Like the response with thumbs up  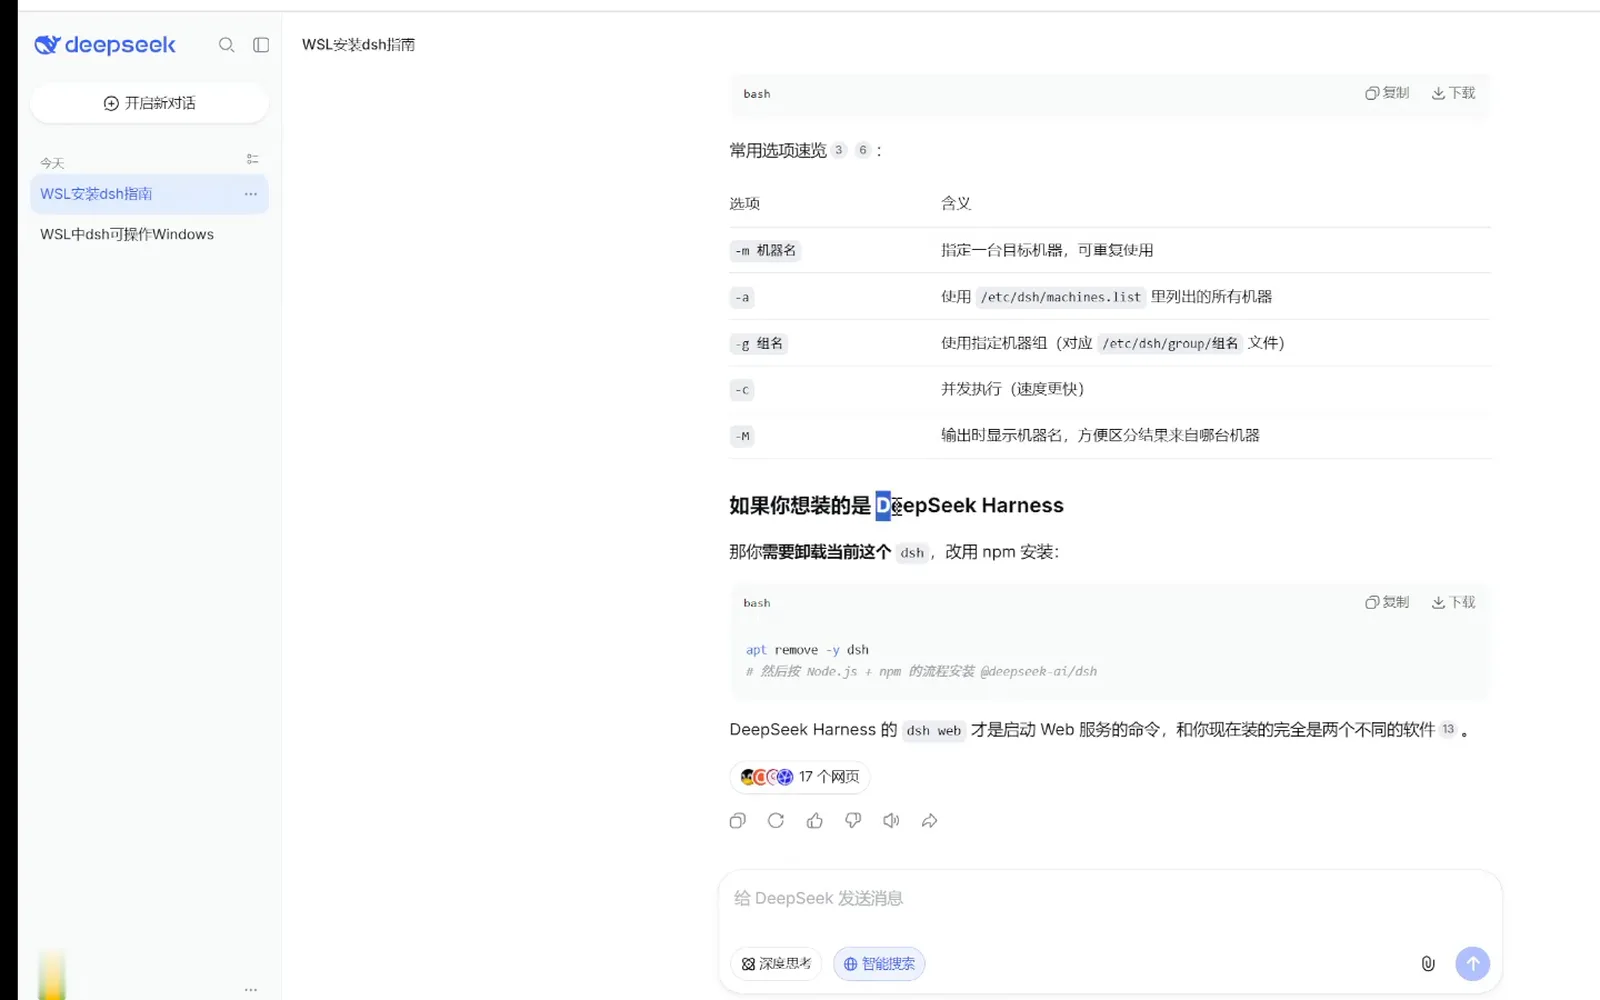[x=815, y=821]
